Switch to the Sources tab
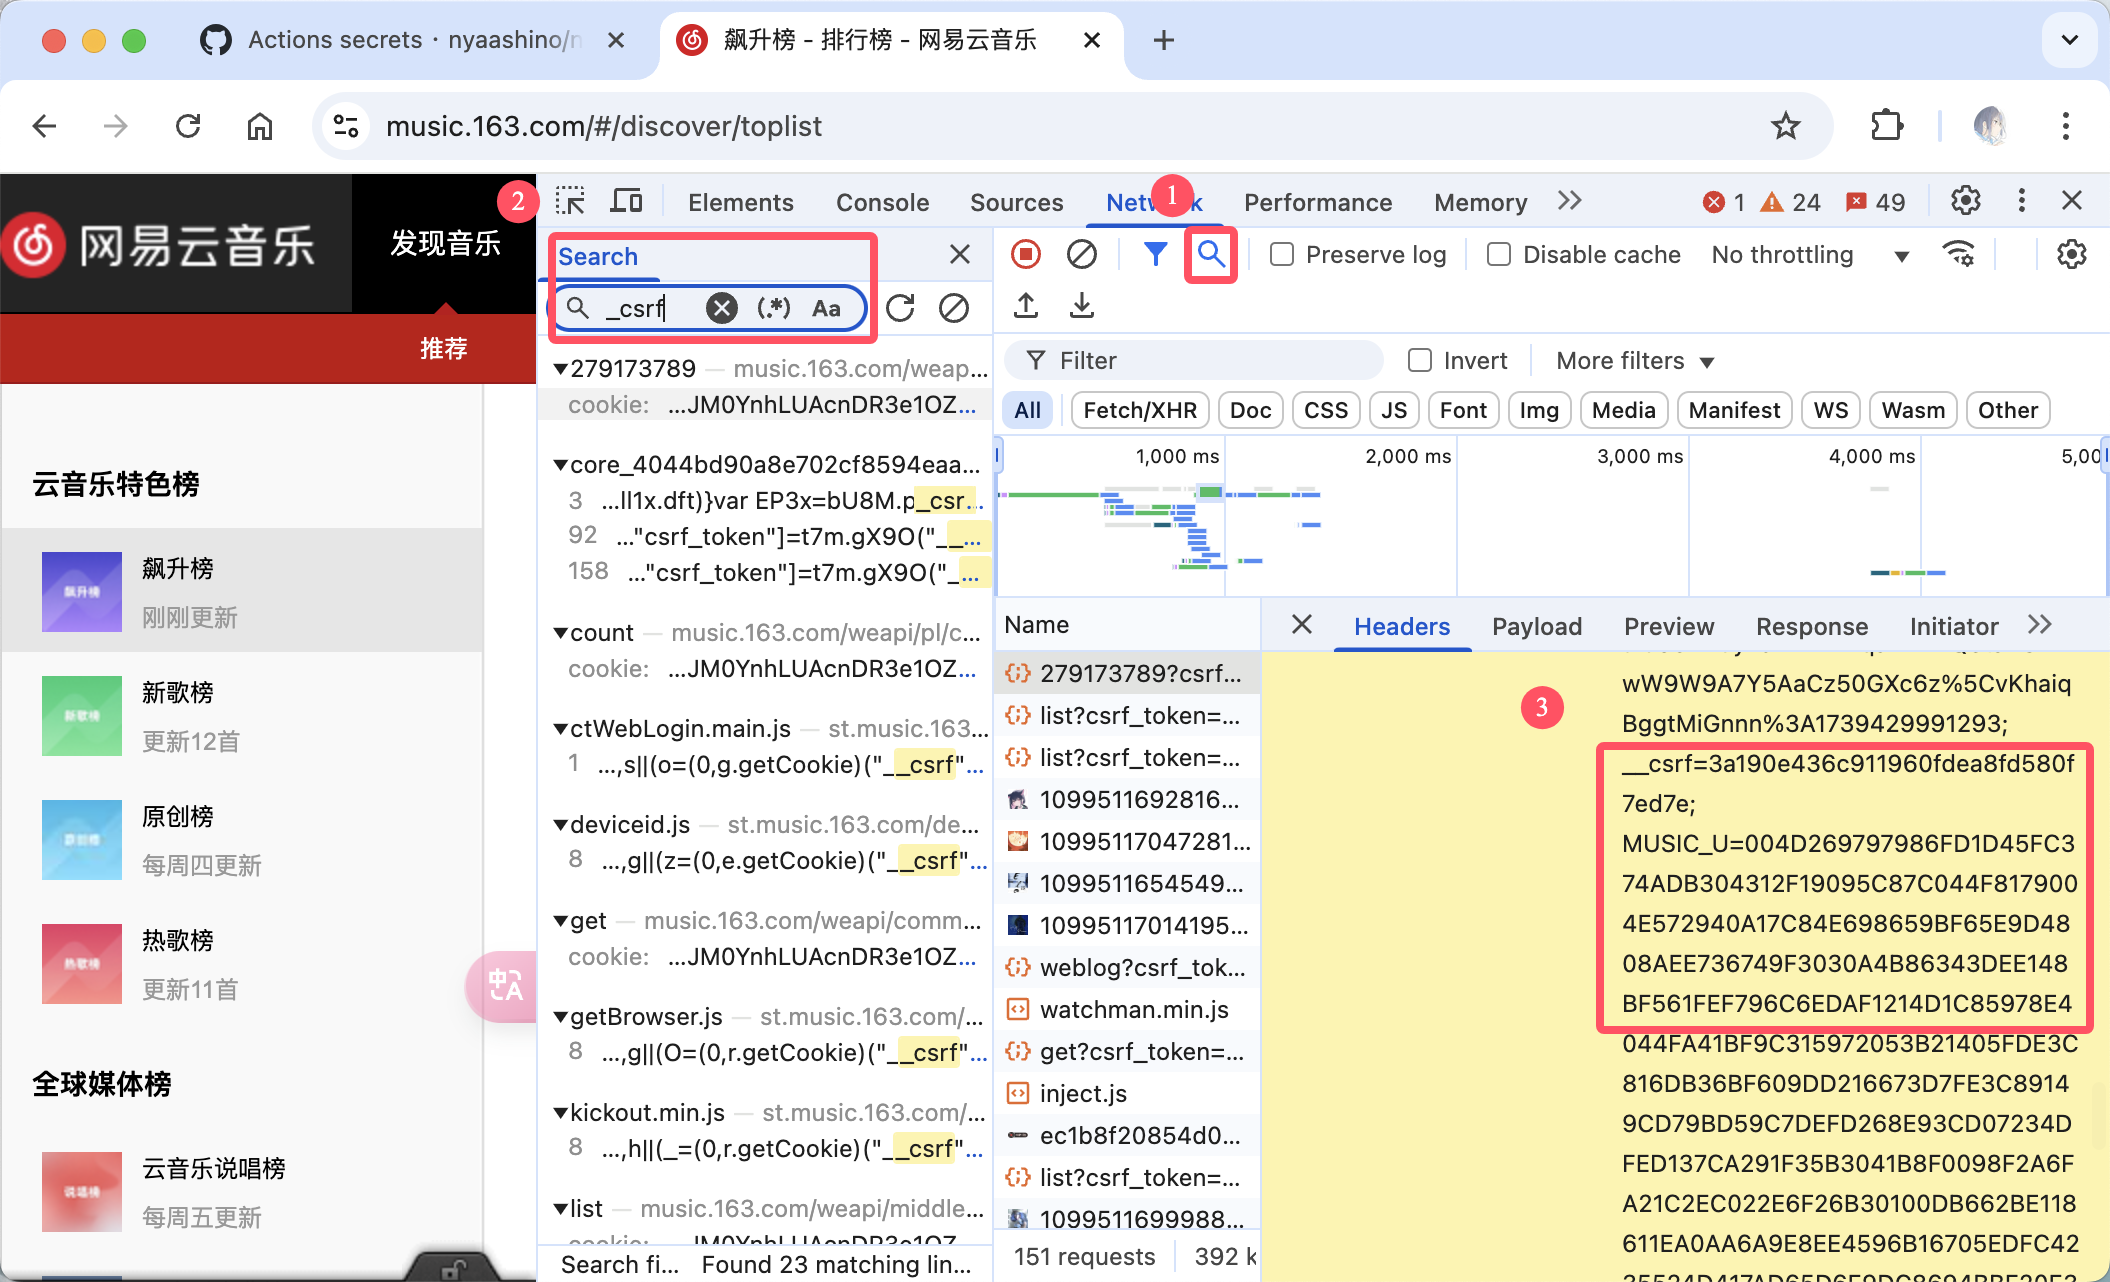2110x1282 pixels. 1016,202
